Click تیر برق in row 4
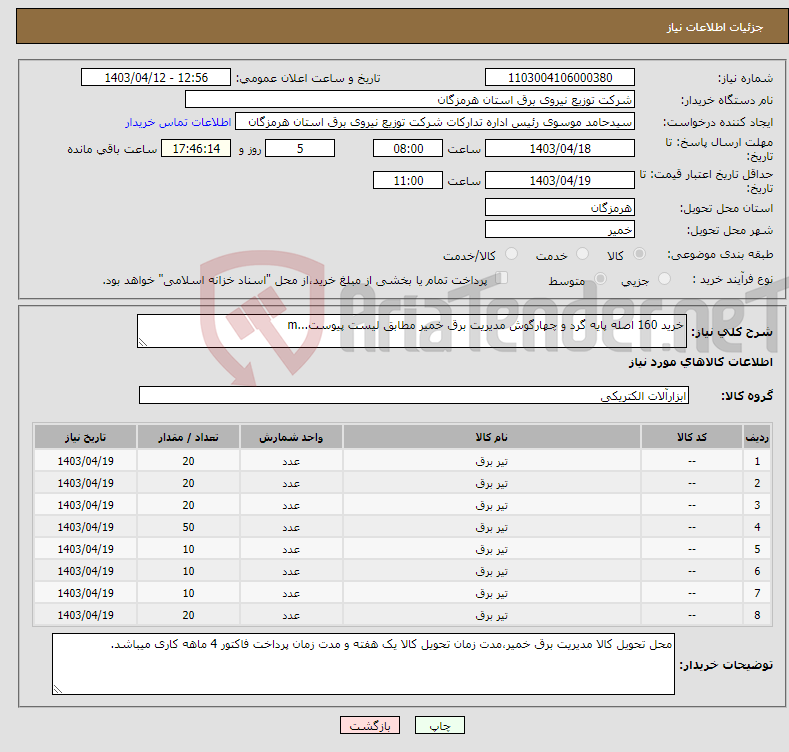789x752 pixels. point(492,527)
